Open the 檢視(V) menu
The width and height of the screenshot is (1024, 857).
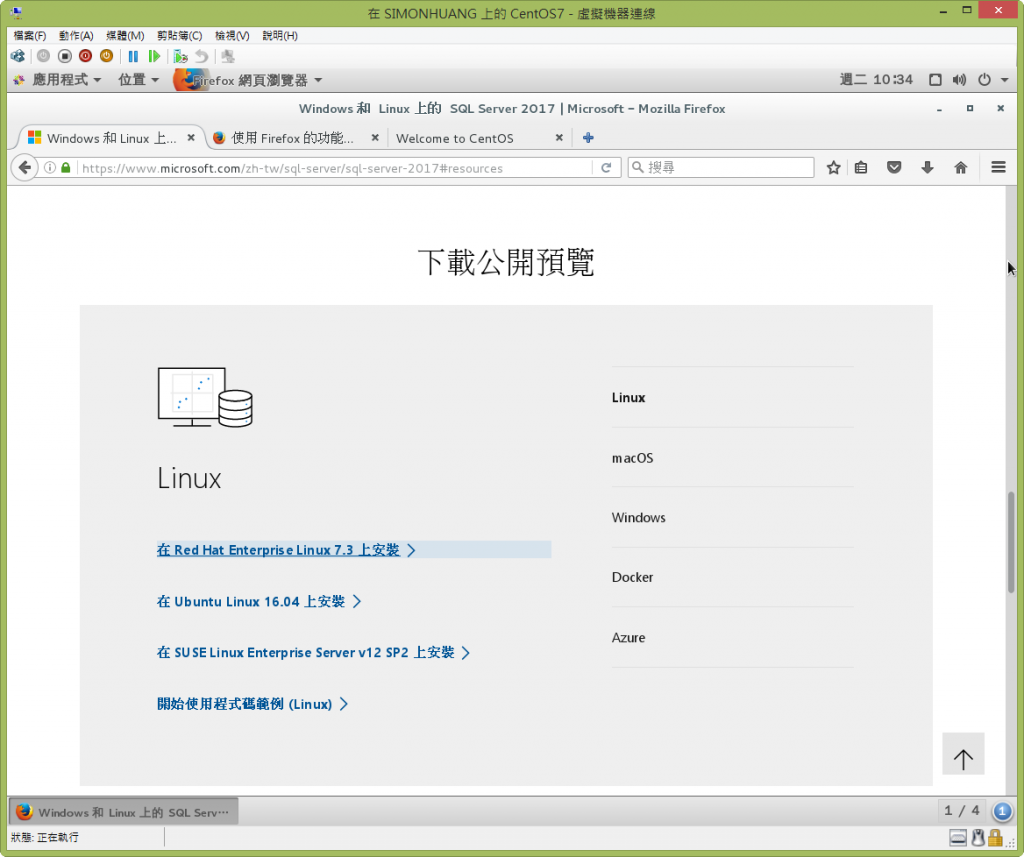pyautogui.click(x=232, y=35)
